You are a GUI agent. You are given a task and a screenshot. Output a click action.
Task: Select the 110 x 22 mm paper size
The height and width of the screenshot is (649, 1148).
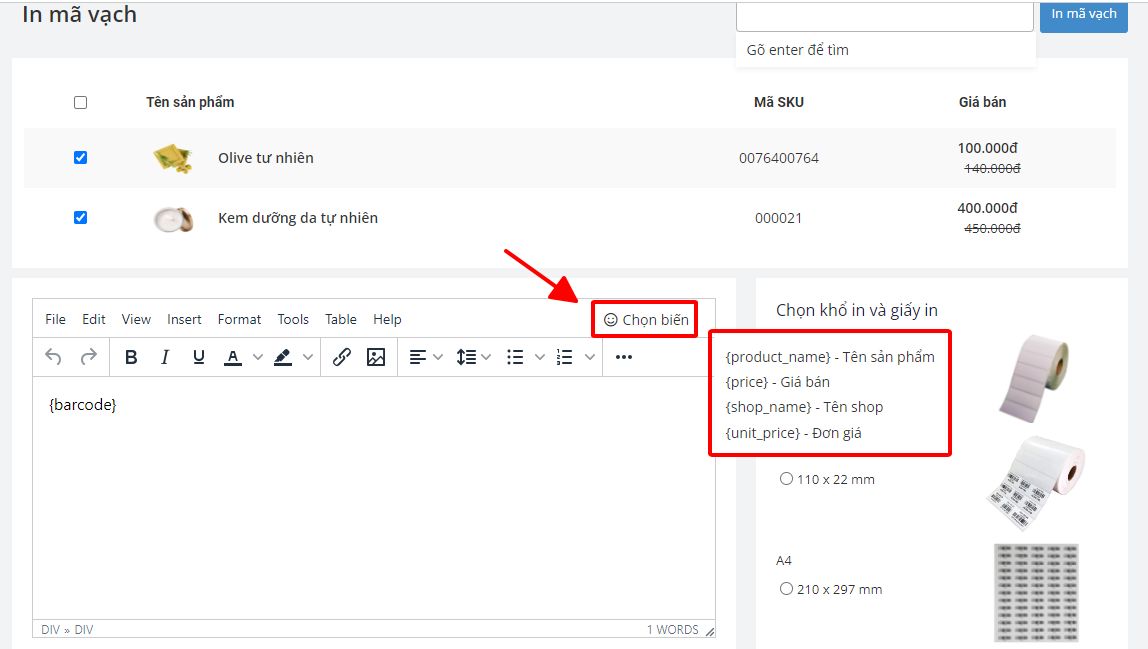pos(787,479)
